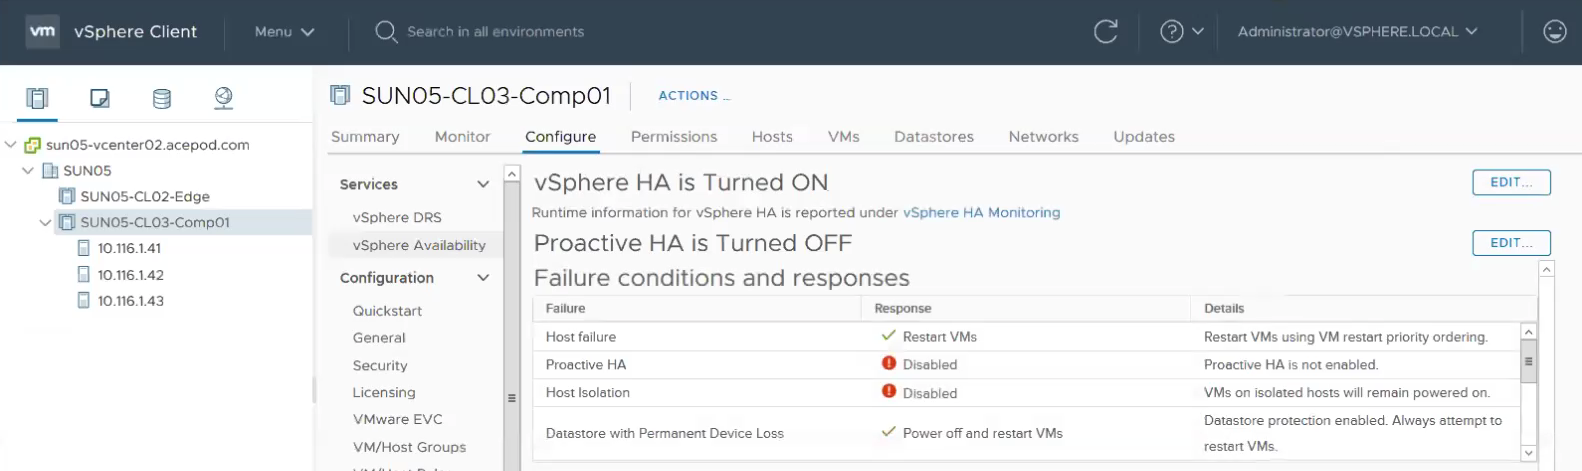This screenshot has width=1582, height=471.
Task: Collapse the Configuration section
Action: tap(483, 278)
